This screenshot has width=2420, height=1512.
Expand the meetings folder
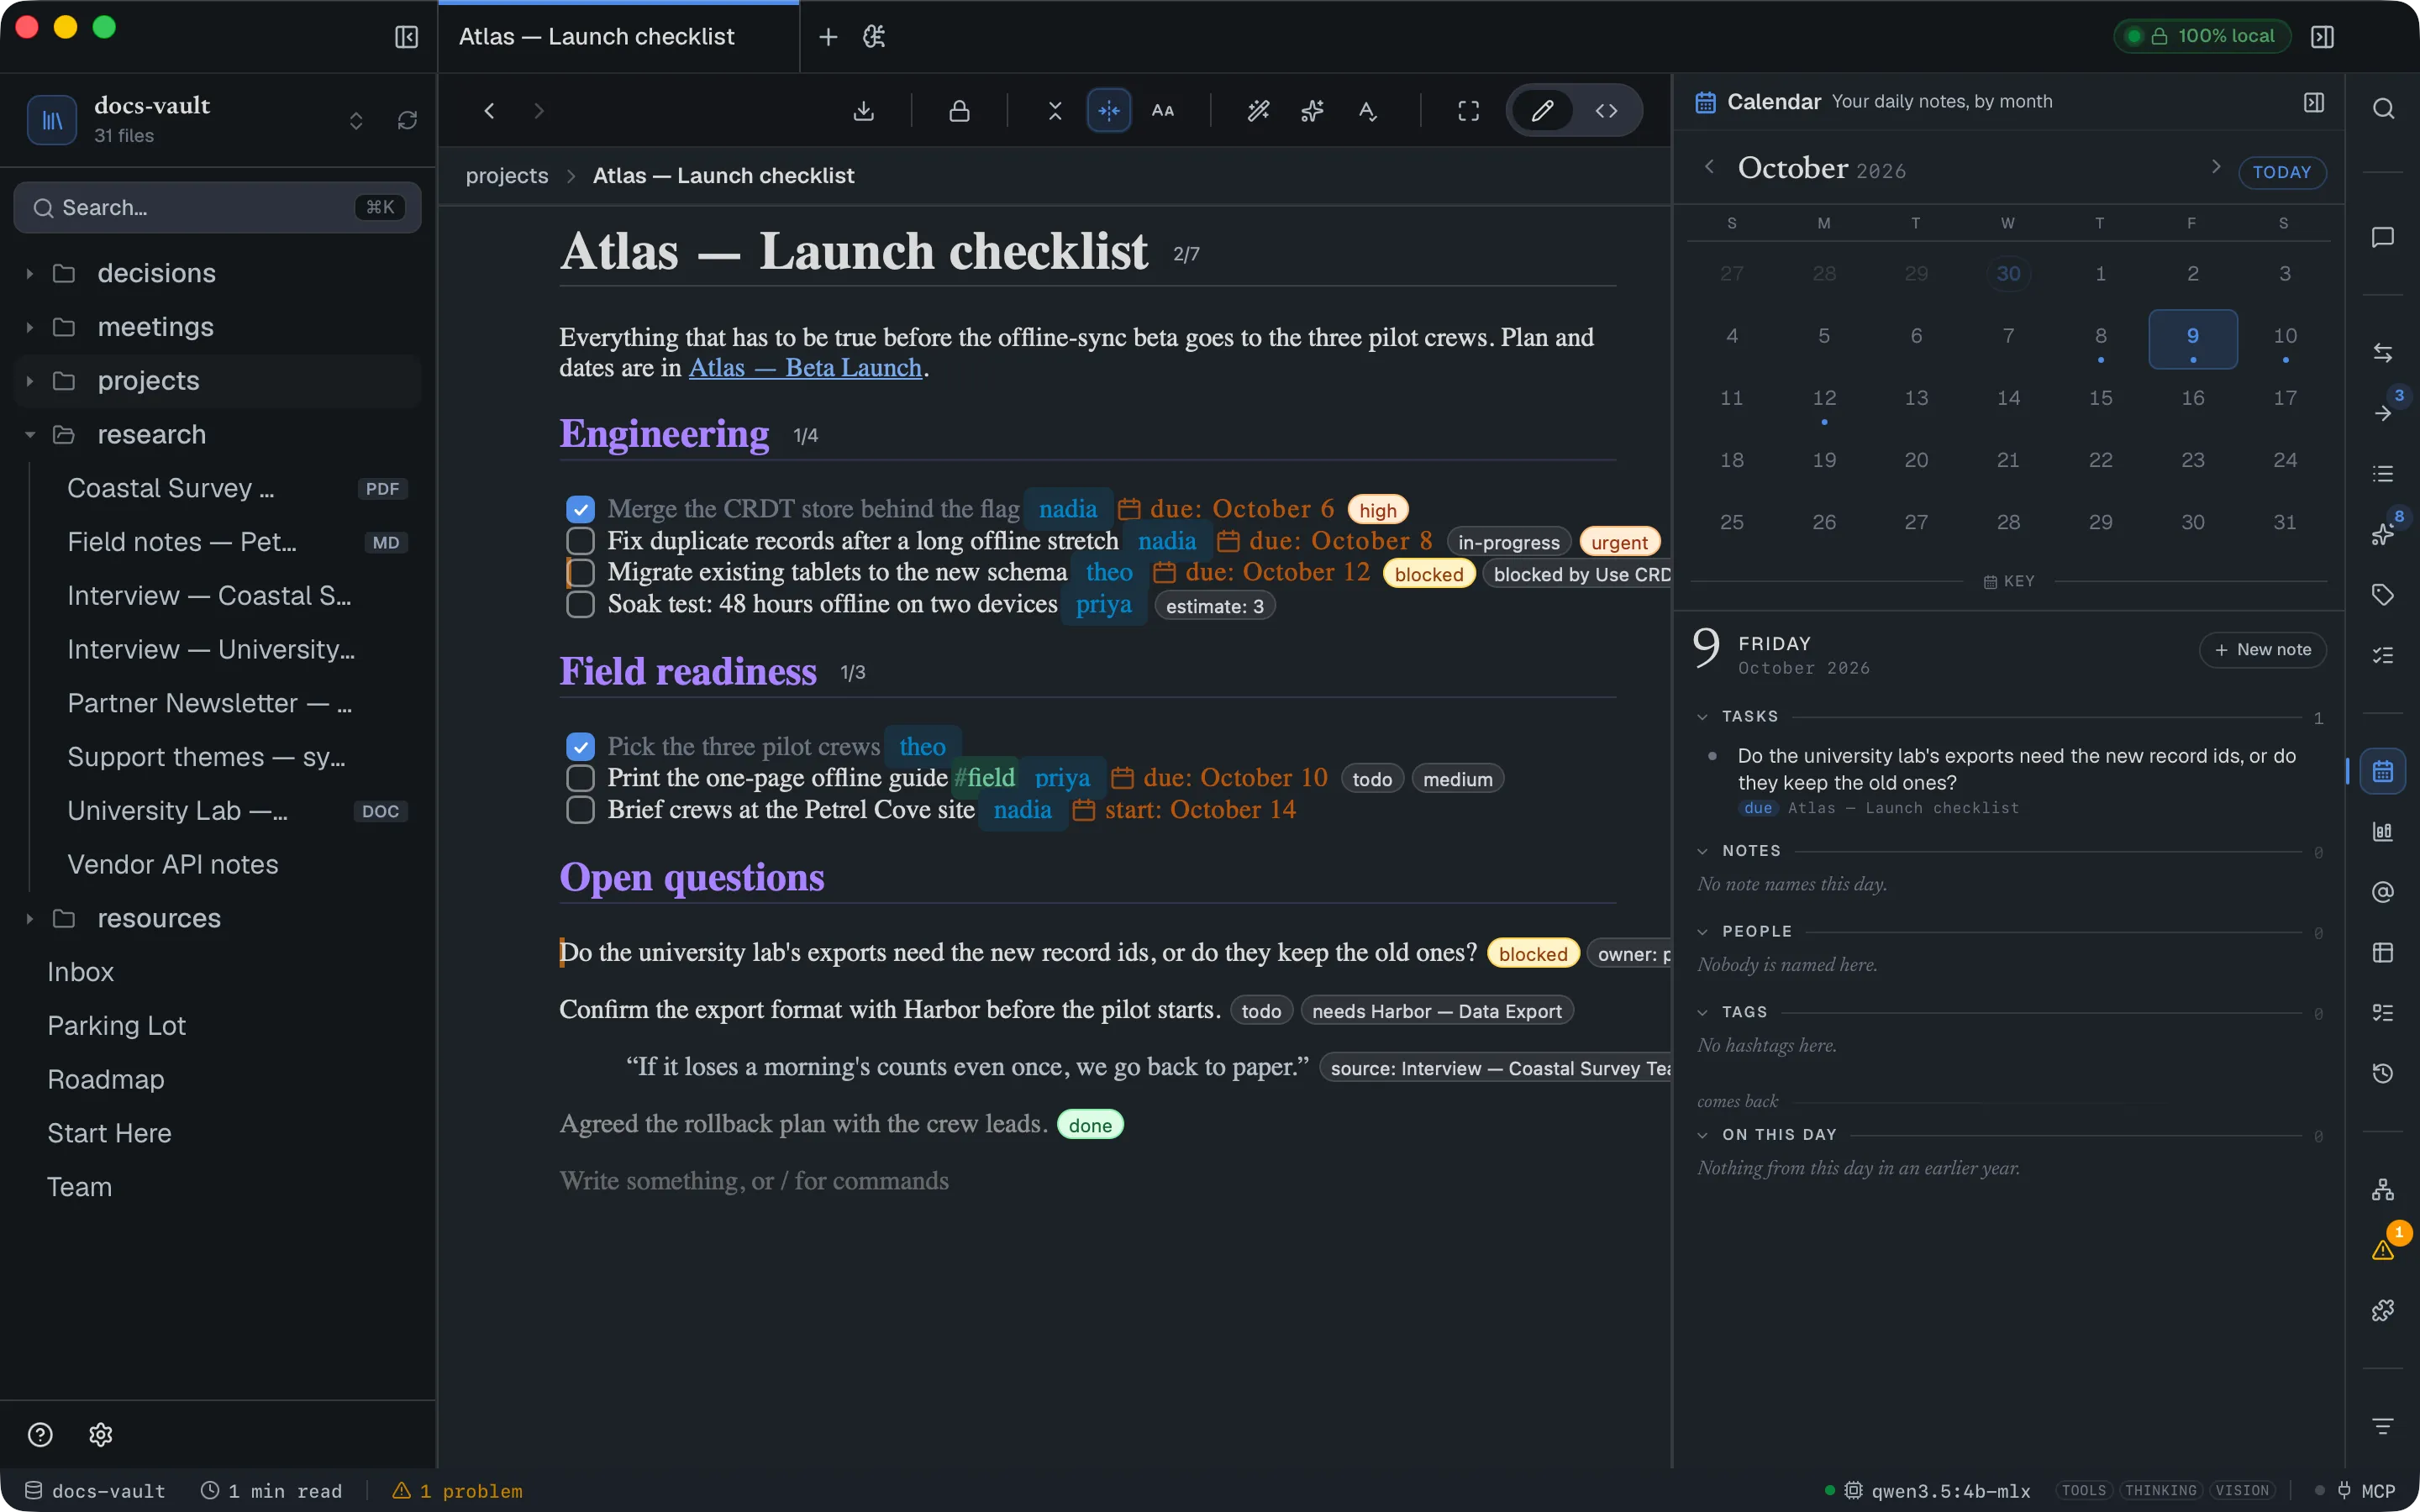30,327
